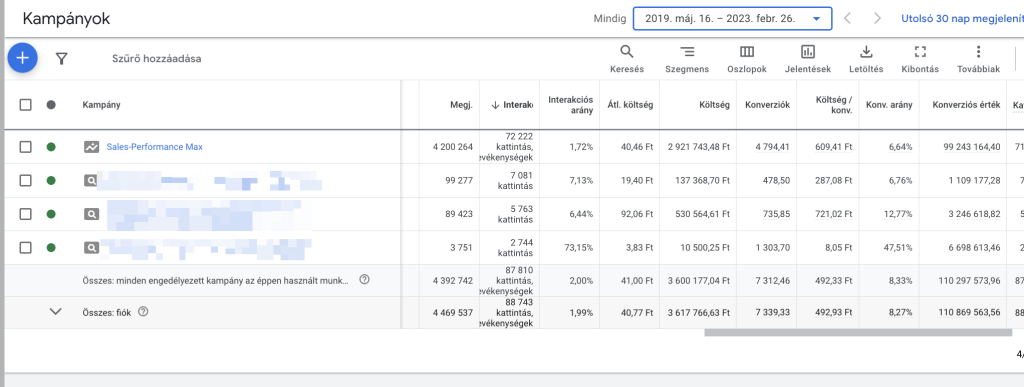Click total cost 3 617 766,63 Ft
This screenshot has height=387, width=1024.
698,312
